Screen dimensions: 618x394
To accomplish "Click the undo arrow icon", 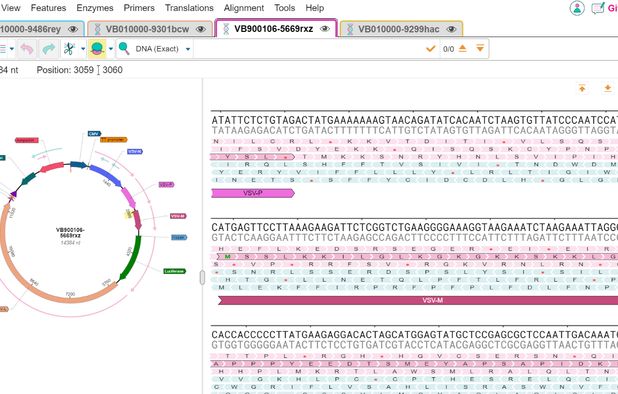I will 27,49.
